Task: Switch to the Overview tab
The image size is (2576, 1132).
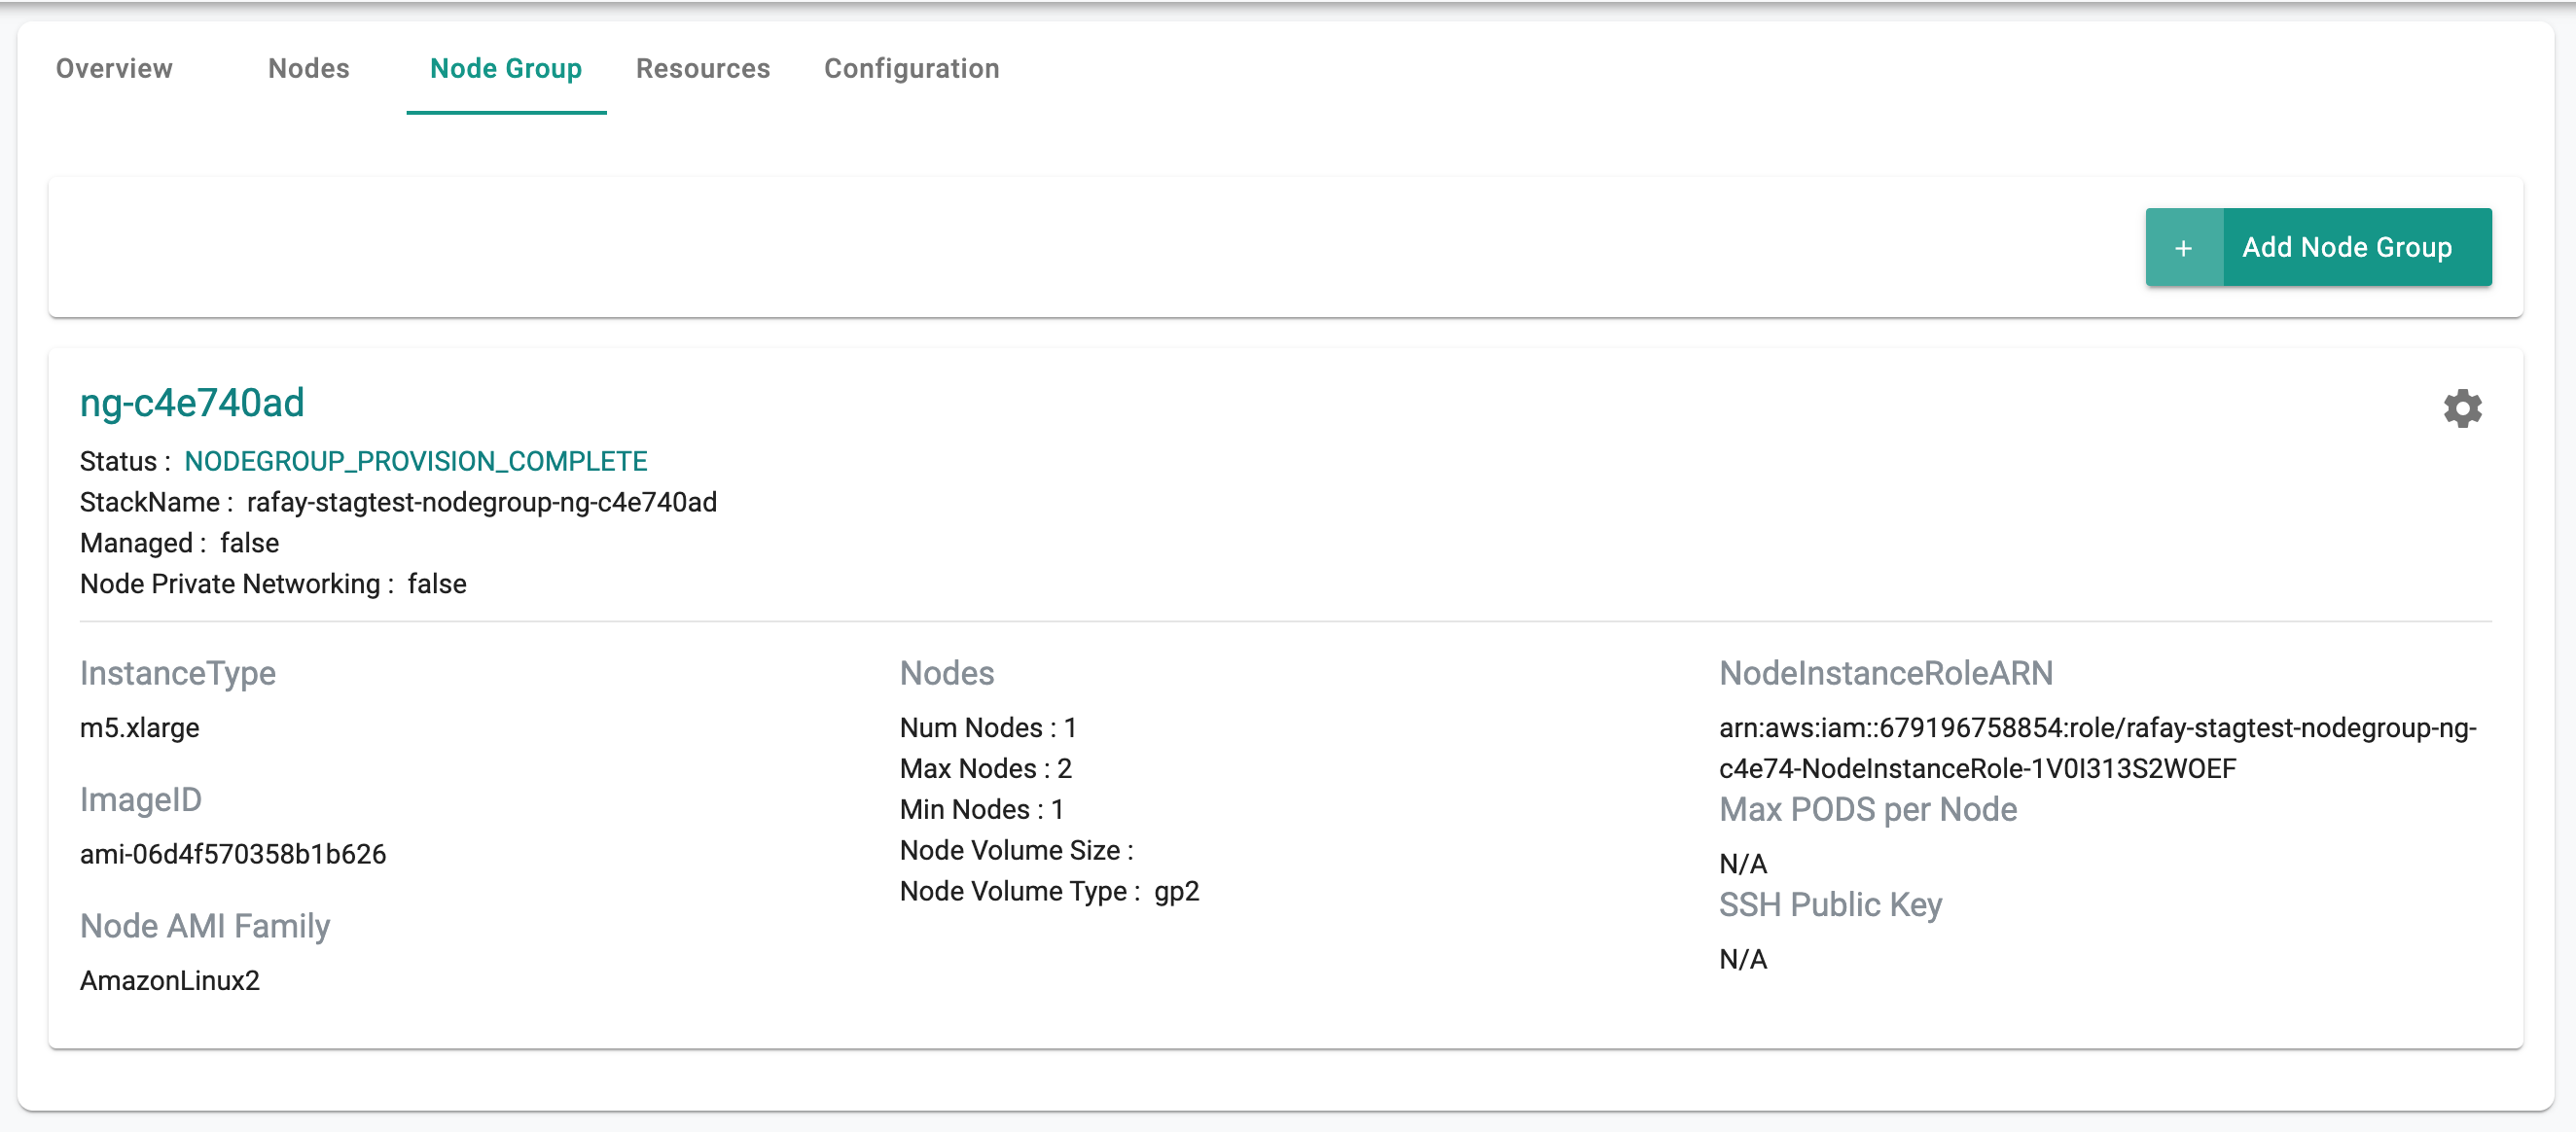Action: 114,68
